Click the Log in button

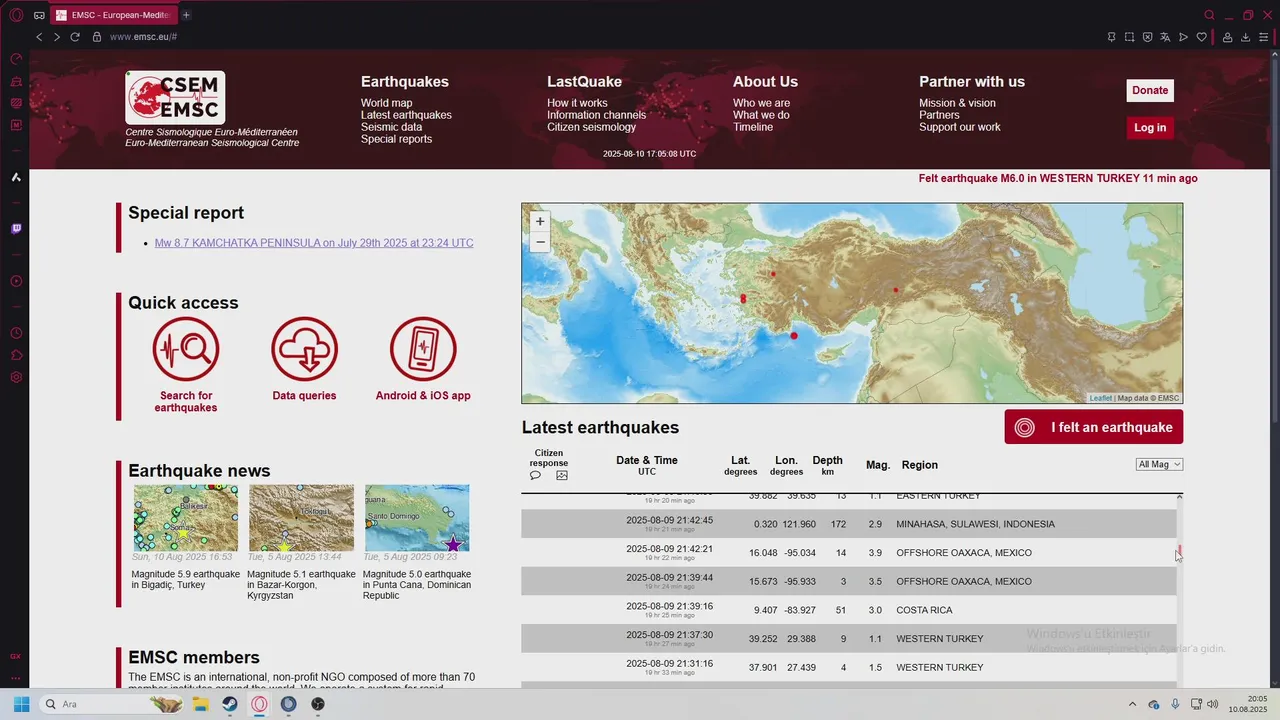pyautogui.click(x=1150, y=127)
